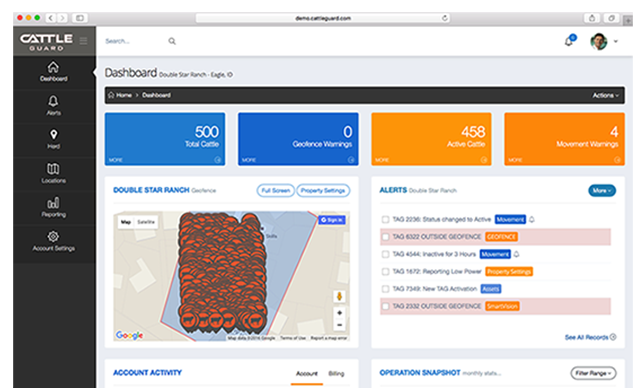Expand the Actions dropdown in the breadcrumb bar
This screenshot has height=388, width=635.
click(x=605, y=95)
